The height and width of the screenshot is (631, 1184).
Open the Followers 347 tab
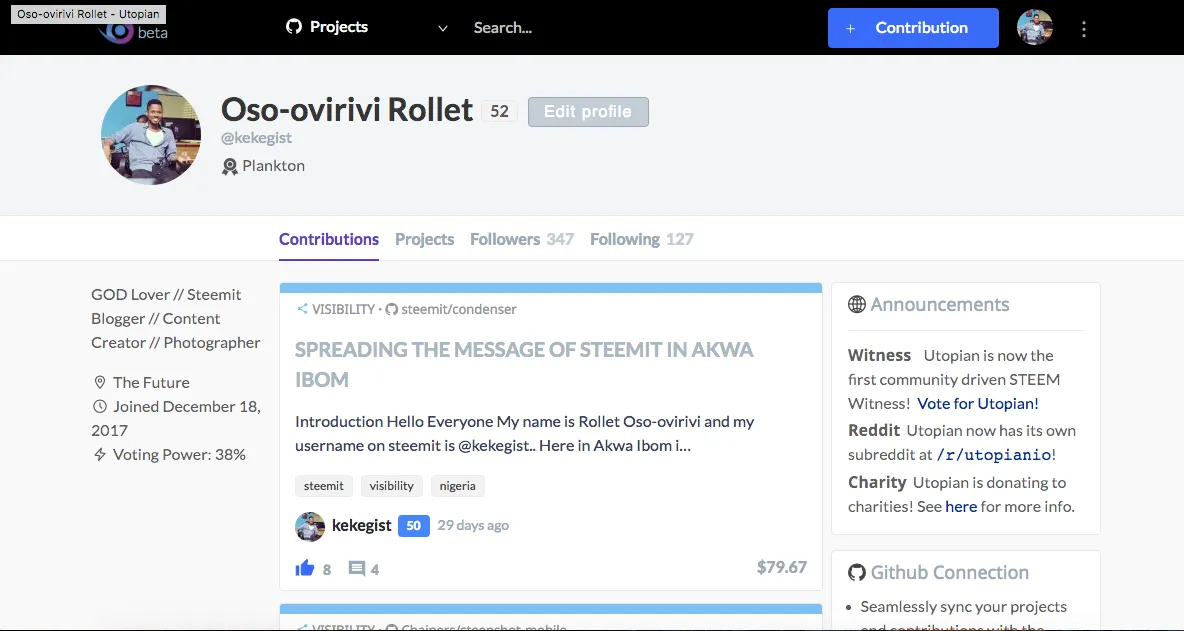(522, 239)
